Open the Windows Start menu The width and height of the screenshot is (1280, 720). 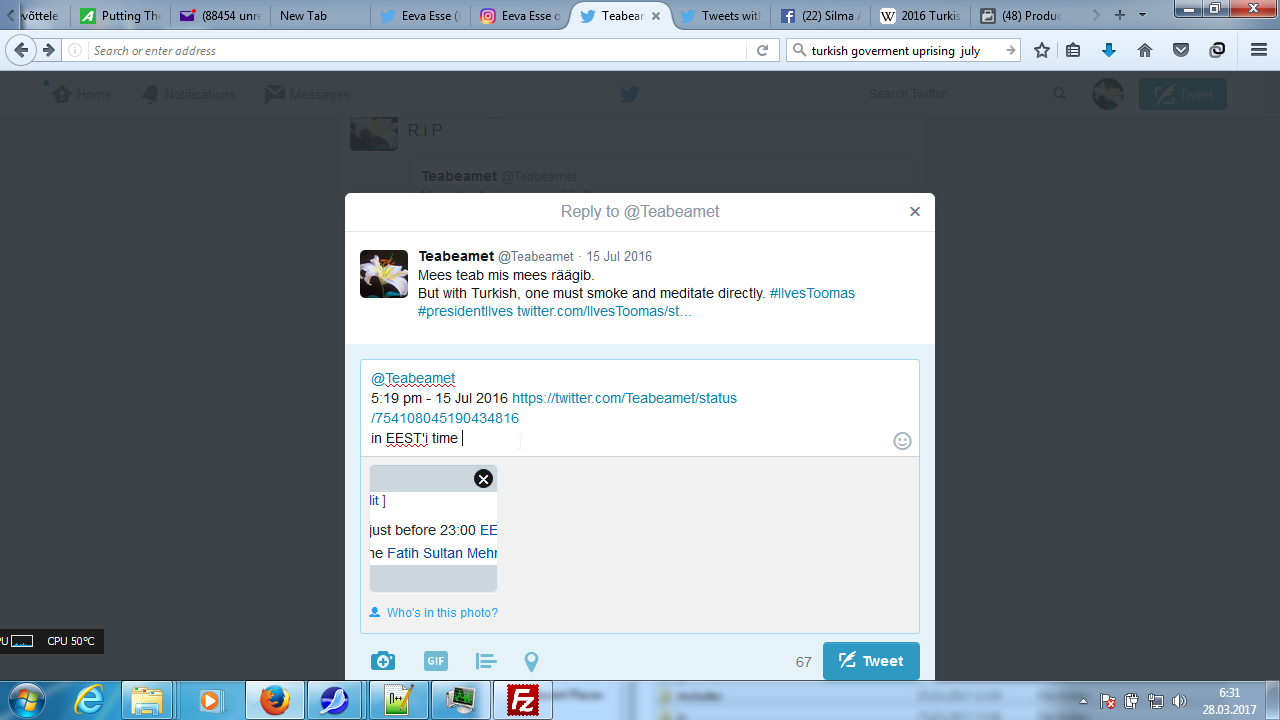pos(24,700)
